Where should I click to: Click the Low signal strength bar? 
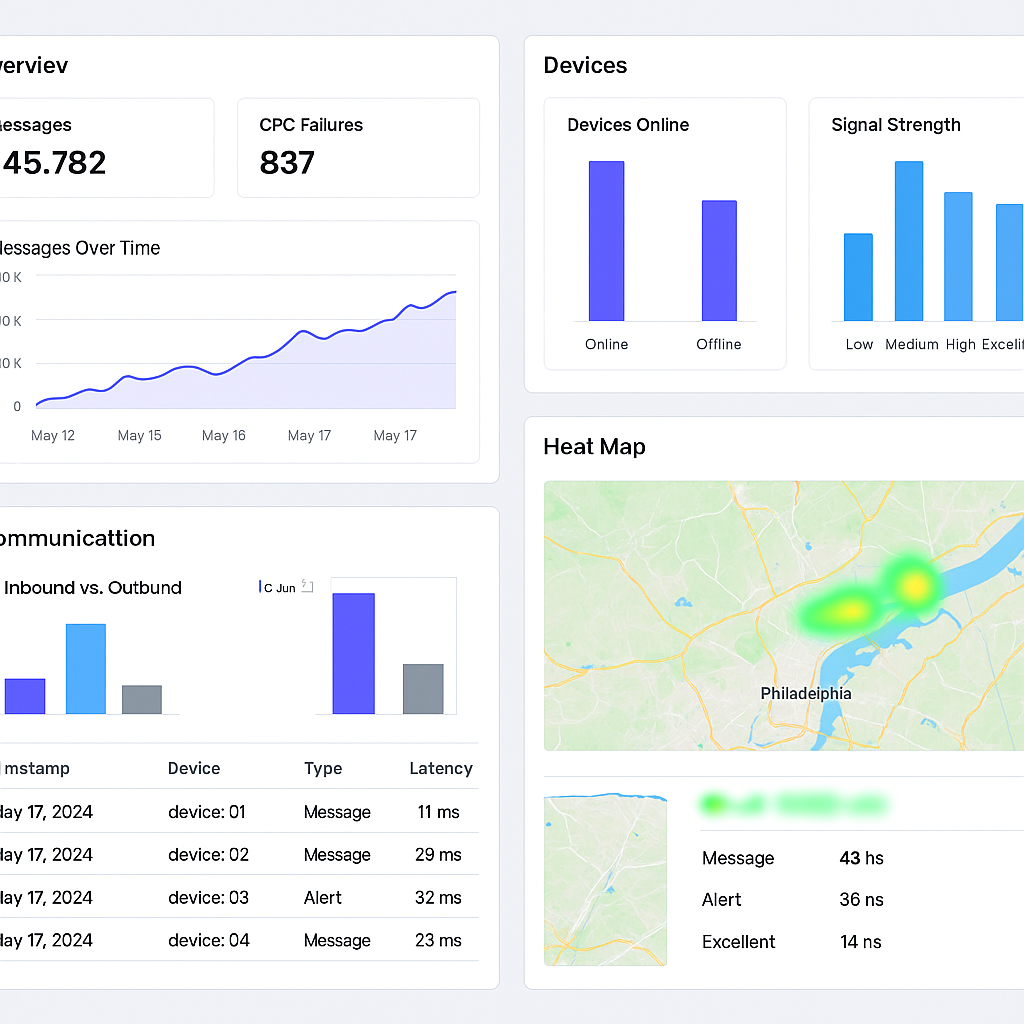(858, 277)
